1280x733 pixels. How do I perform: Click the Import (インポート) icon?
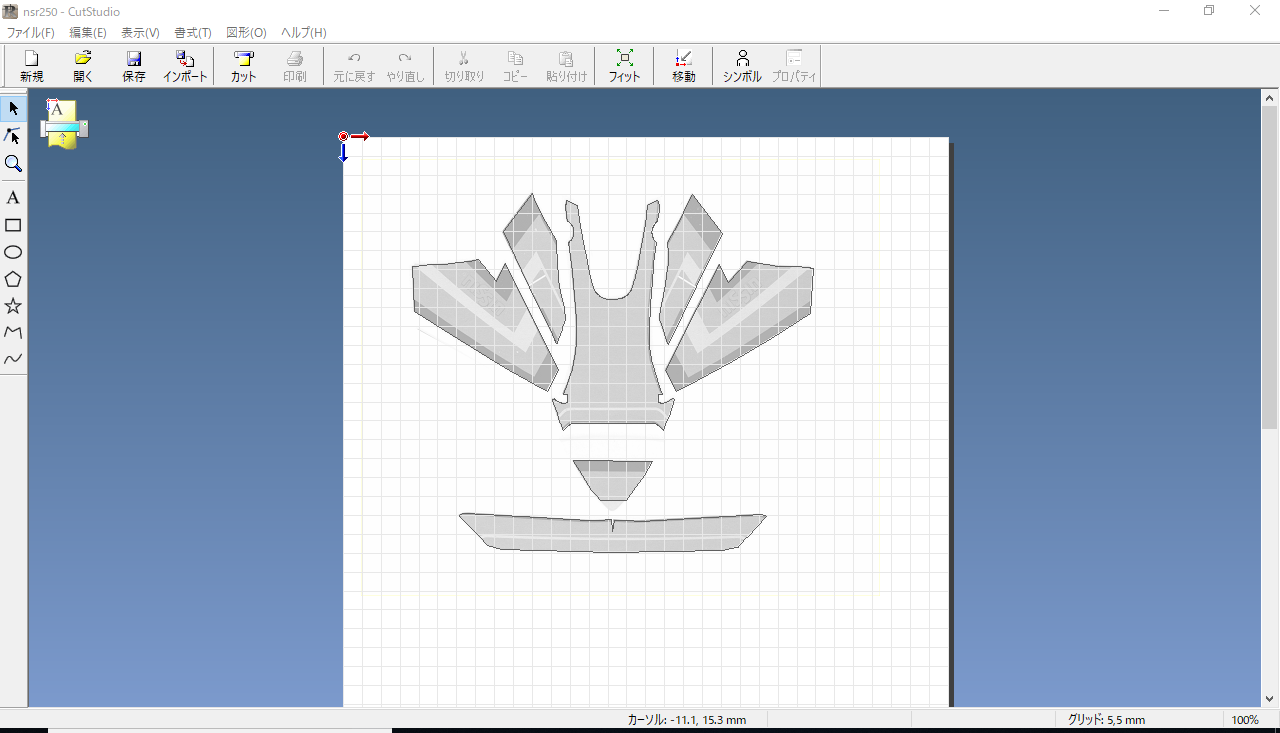click(x=185, y=66)
